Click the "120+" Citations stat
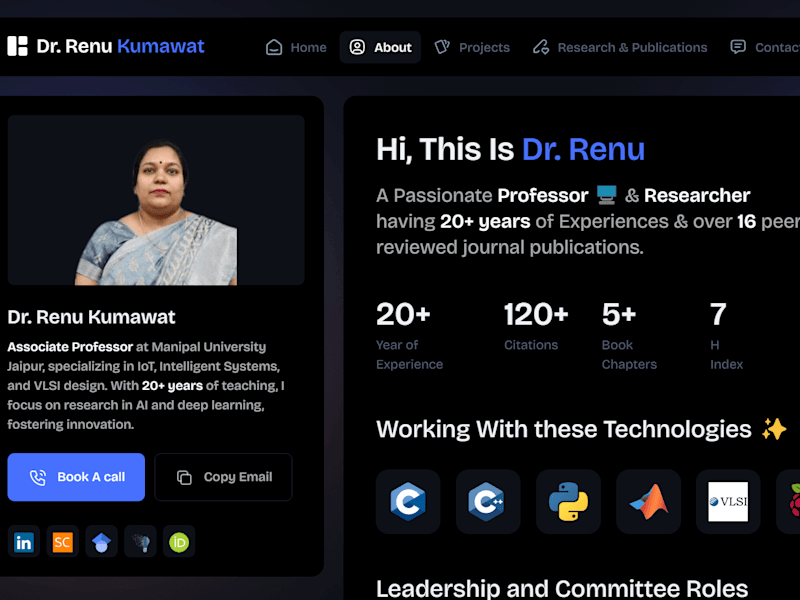The image size is (800, 600). click(536, 314)
